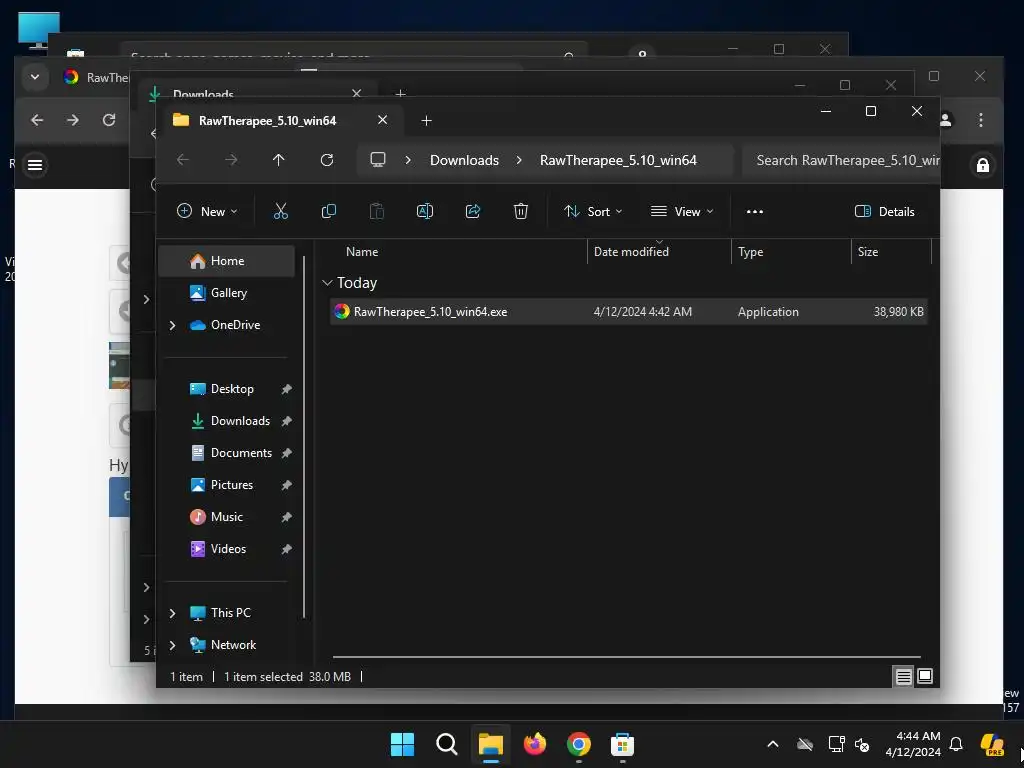The height and width of the screenshot is (768, 1024).
Task: Open pinned Downloads folder in sidebar
Action: [x=227, y=421]
